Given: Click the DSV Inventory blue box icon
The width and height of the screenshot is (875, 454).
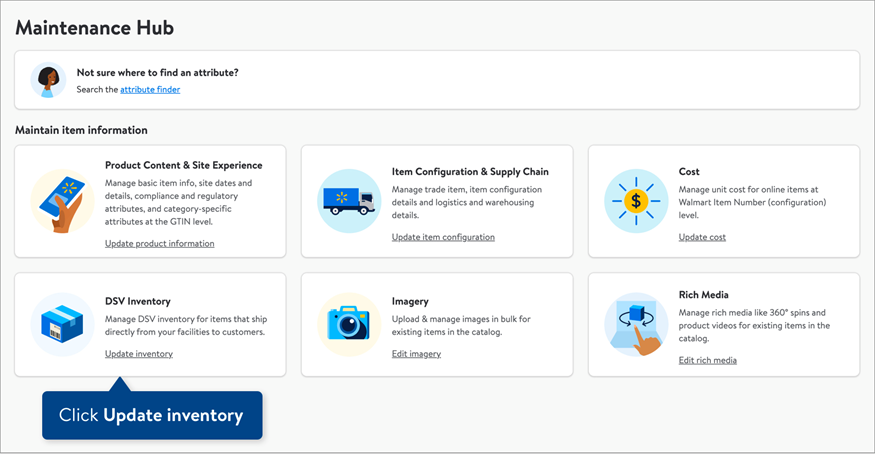Looking at the screenshot, I should 63,325.
